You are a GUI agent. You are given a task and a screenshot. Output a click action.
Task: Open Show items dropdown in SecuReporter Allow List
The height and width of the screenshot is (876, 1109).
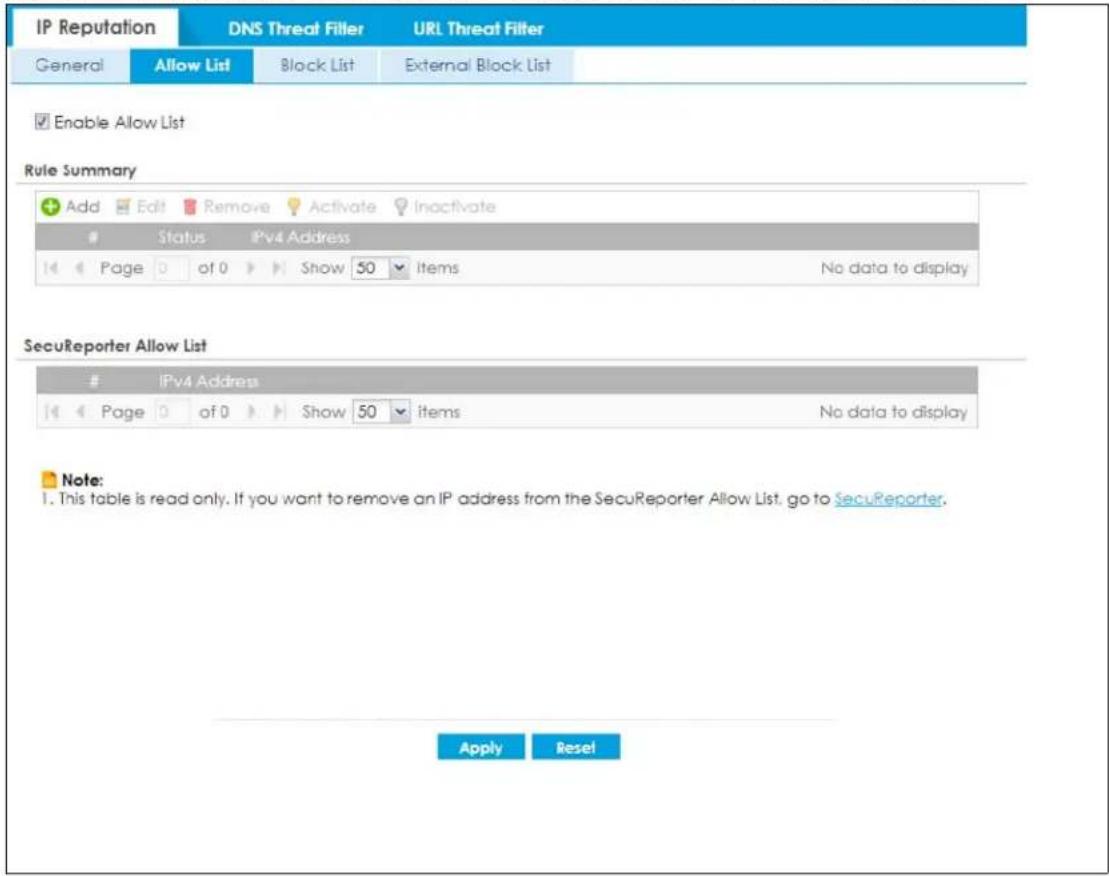pyautogui.click(x=400, y=411)
